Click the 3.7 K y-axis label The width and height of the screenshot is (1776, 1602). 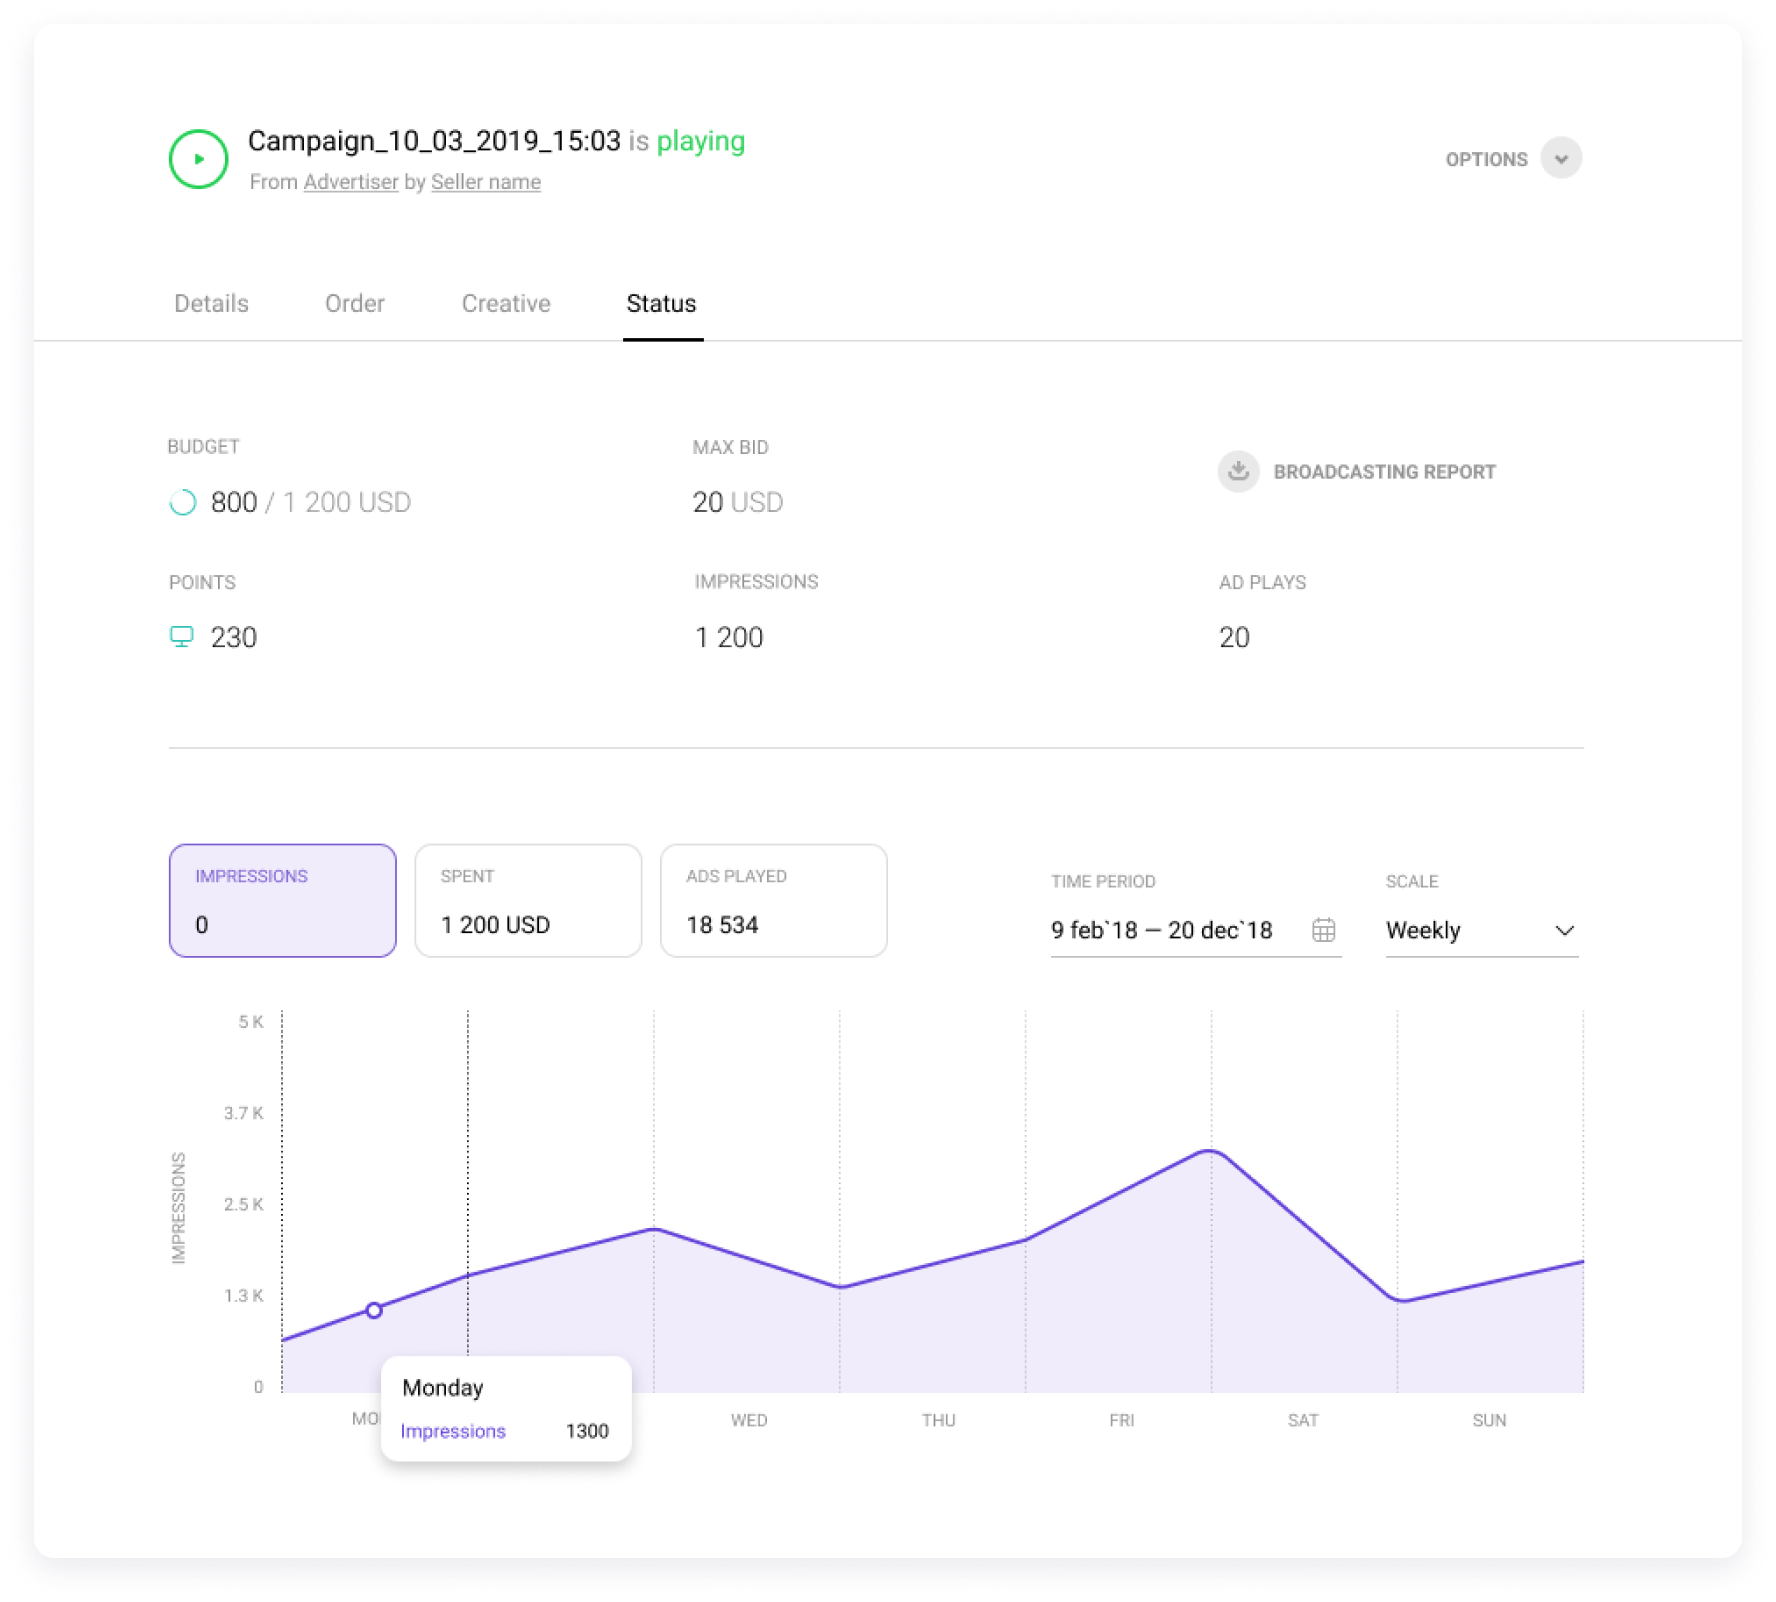coord(244,1113)
